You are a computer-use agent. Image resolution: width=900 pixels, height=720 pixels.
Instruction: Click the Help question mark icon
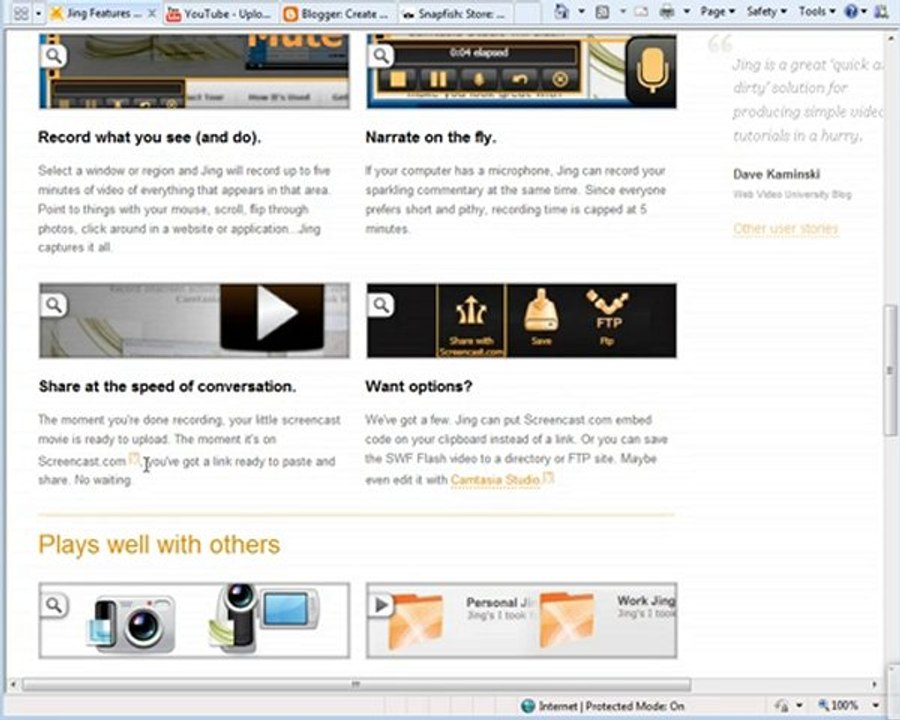(851, 11)
